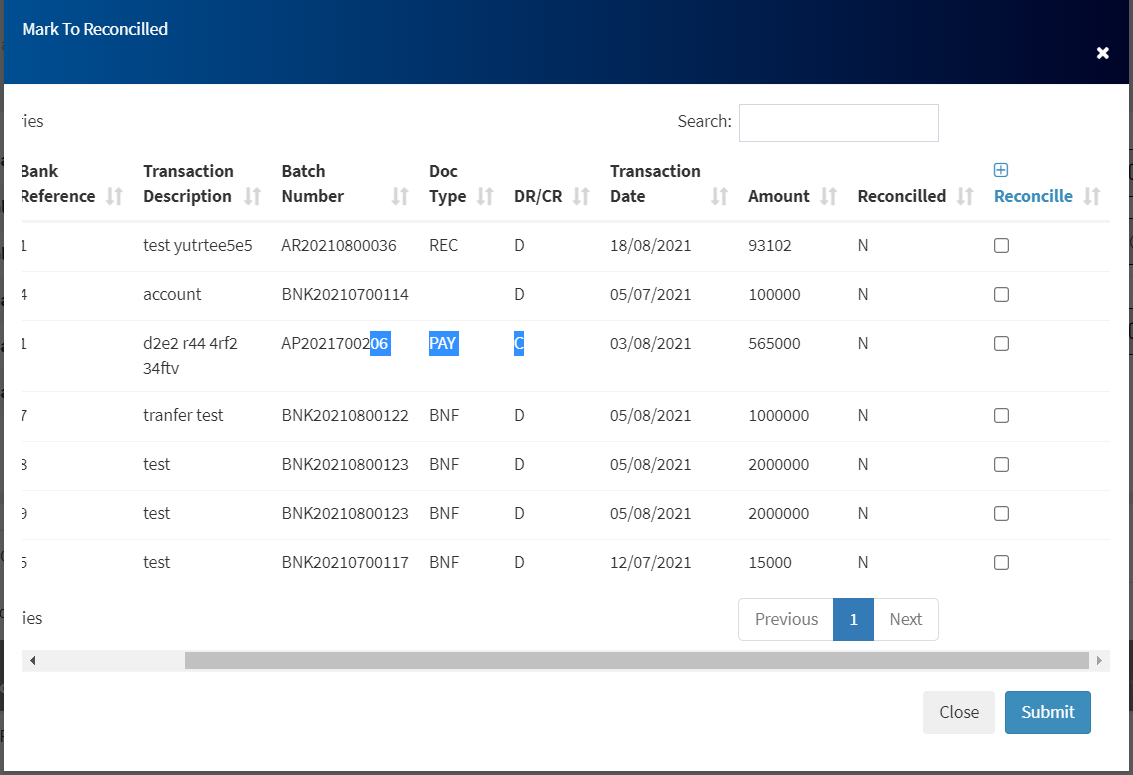Sort by Doc Type column arrows

pos(486,196)
